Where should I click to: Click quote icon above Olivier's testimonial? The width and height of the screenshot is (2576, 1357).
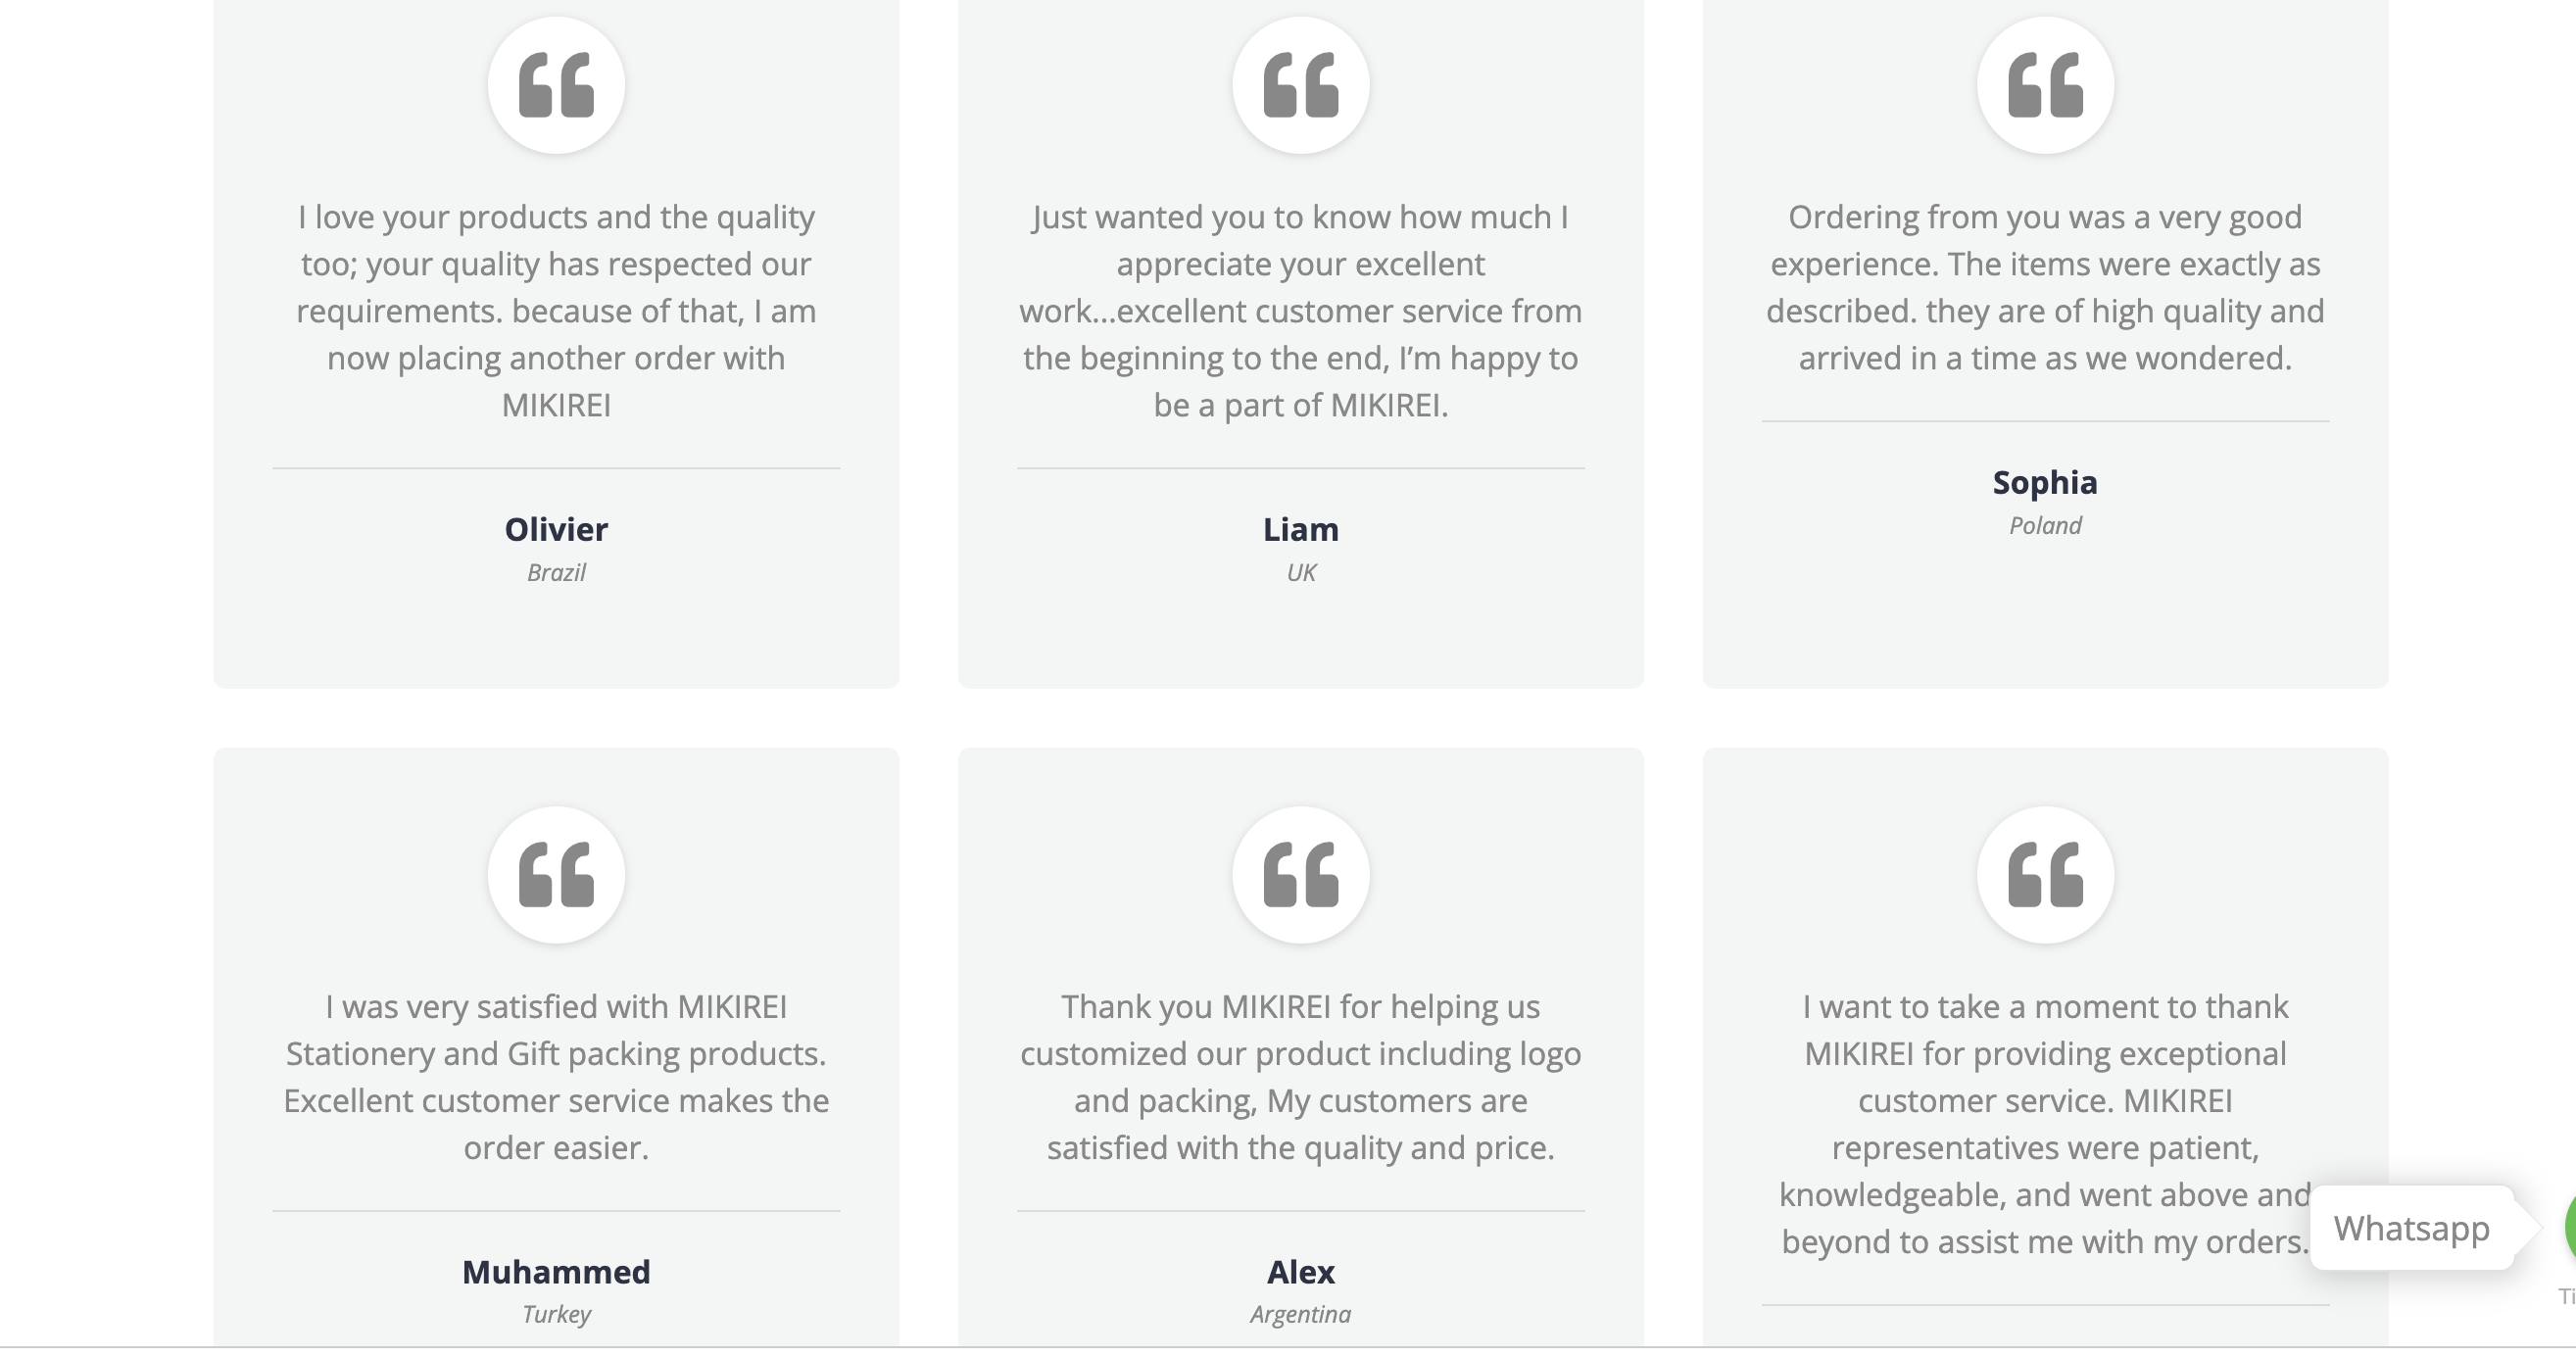(x=556, y=85)
